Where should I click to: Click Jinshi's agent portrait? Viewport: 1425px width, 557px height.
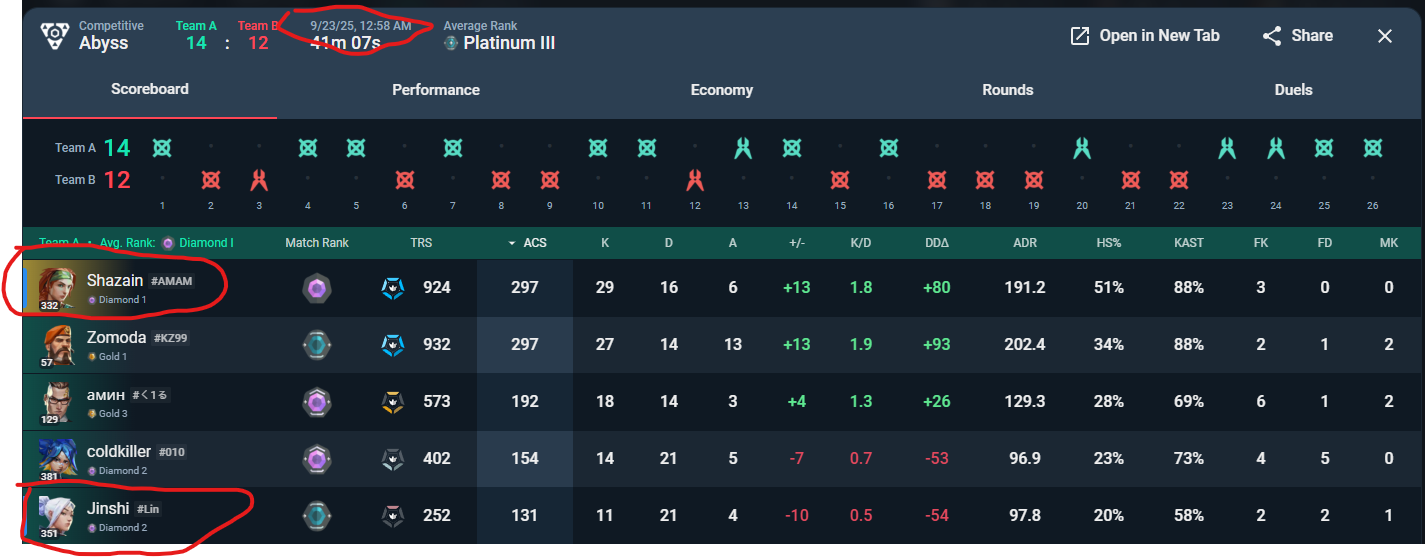click(56, 516)
